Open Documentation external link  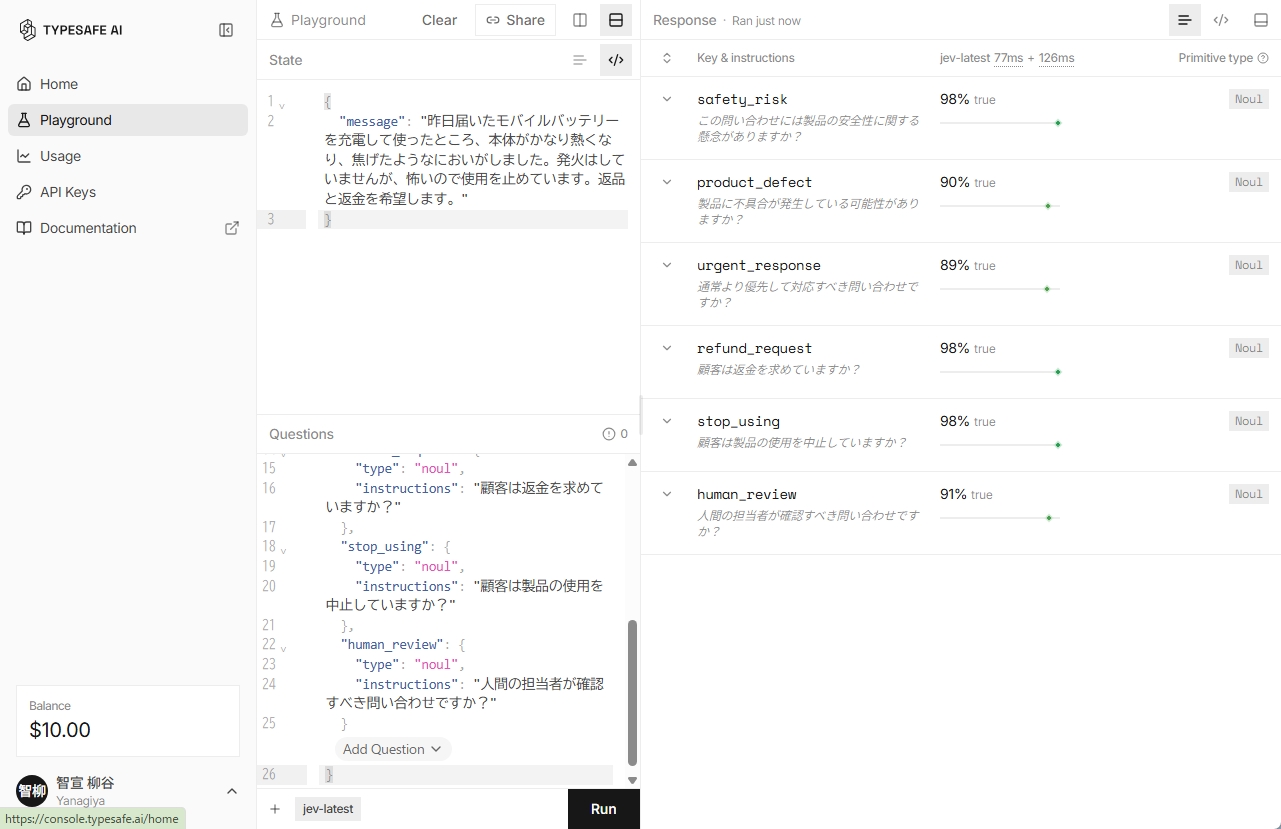(x=128, y=228)
